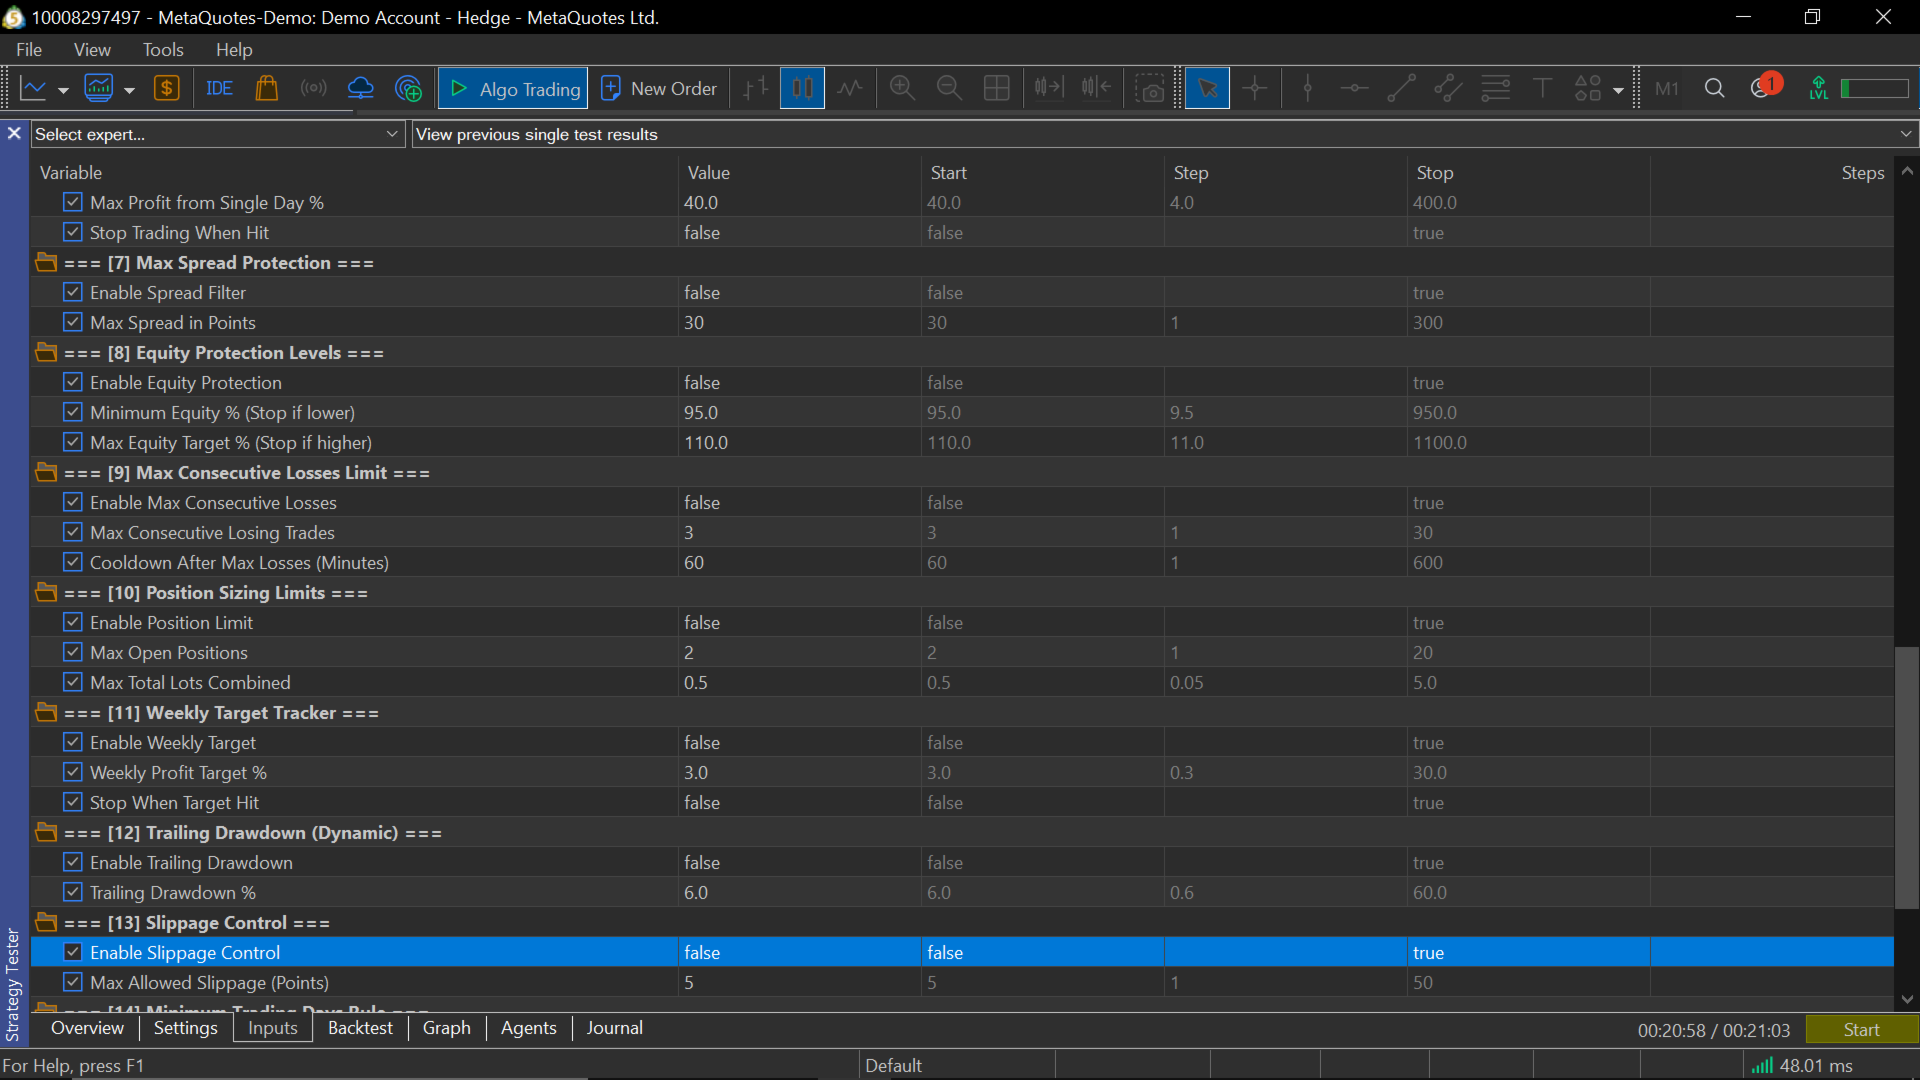Open the Market shopping bag icon
Image resolution: width=1920 pixels, height=1080 pixels.
tap(266, 89)
